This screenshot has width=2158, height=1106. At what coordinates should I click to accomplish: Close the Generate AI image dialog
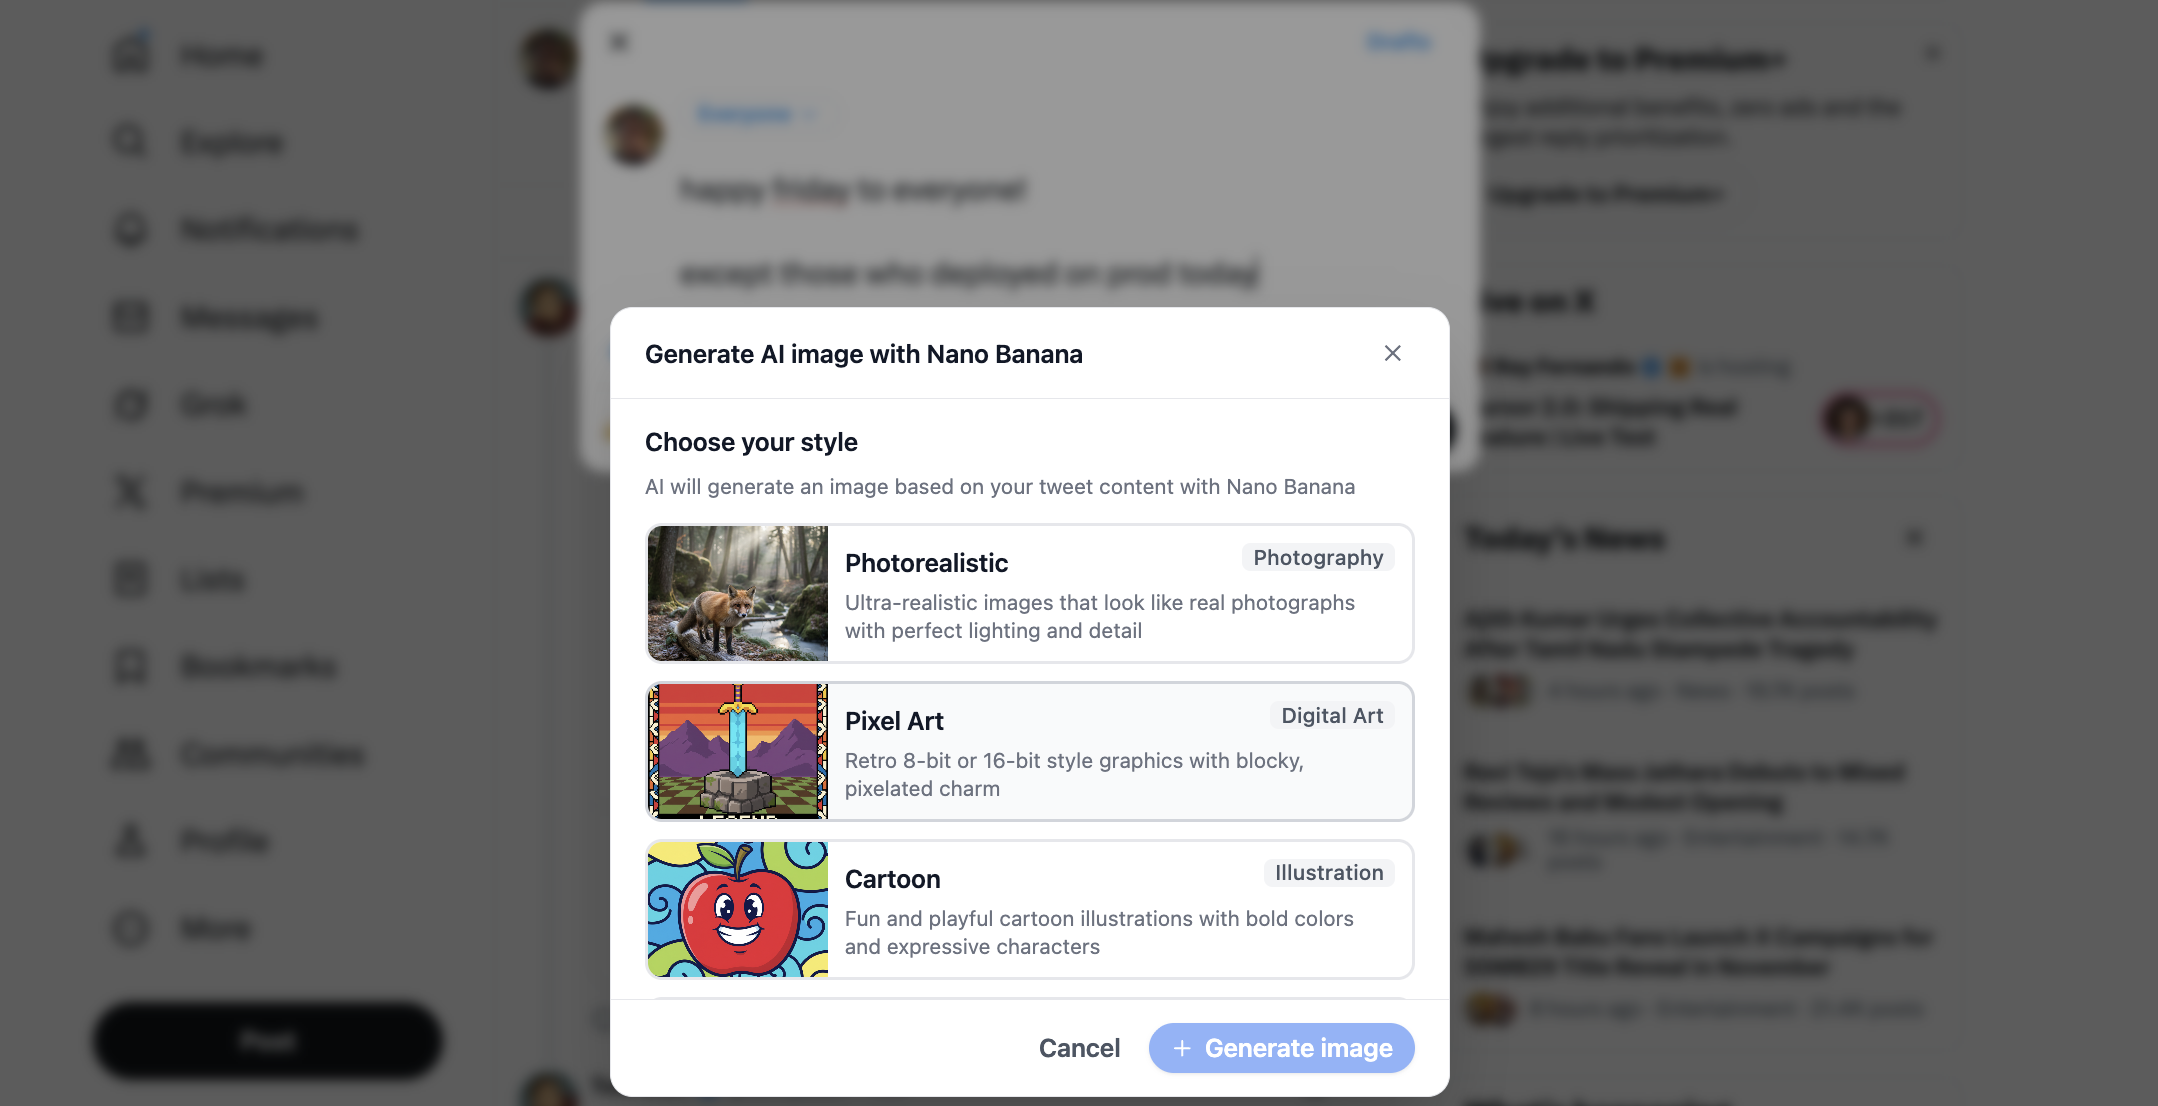(1392, 353)
